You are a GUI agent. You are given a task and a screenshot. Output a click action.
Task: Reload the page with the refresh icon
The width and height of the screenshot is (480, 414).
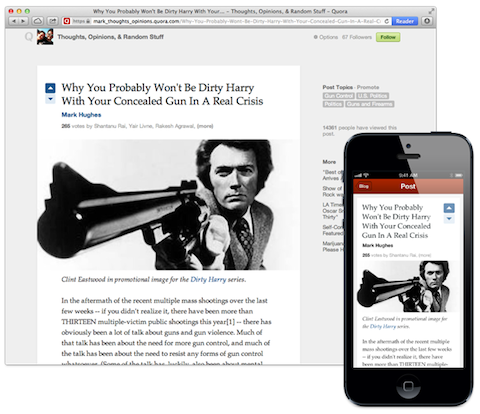(x=386, y=21)
